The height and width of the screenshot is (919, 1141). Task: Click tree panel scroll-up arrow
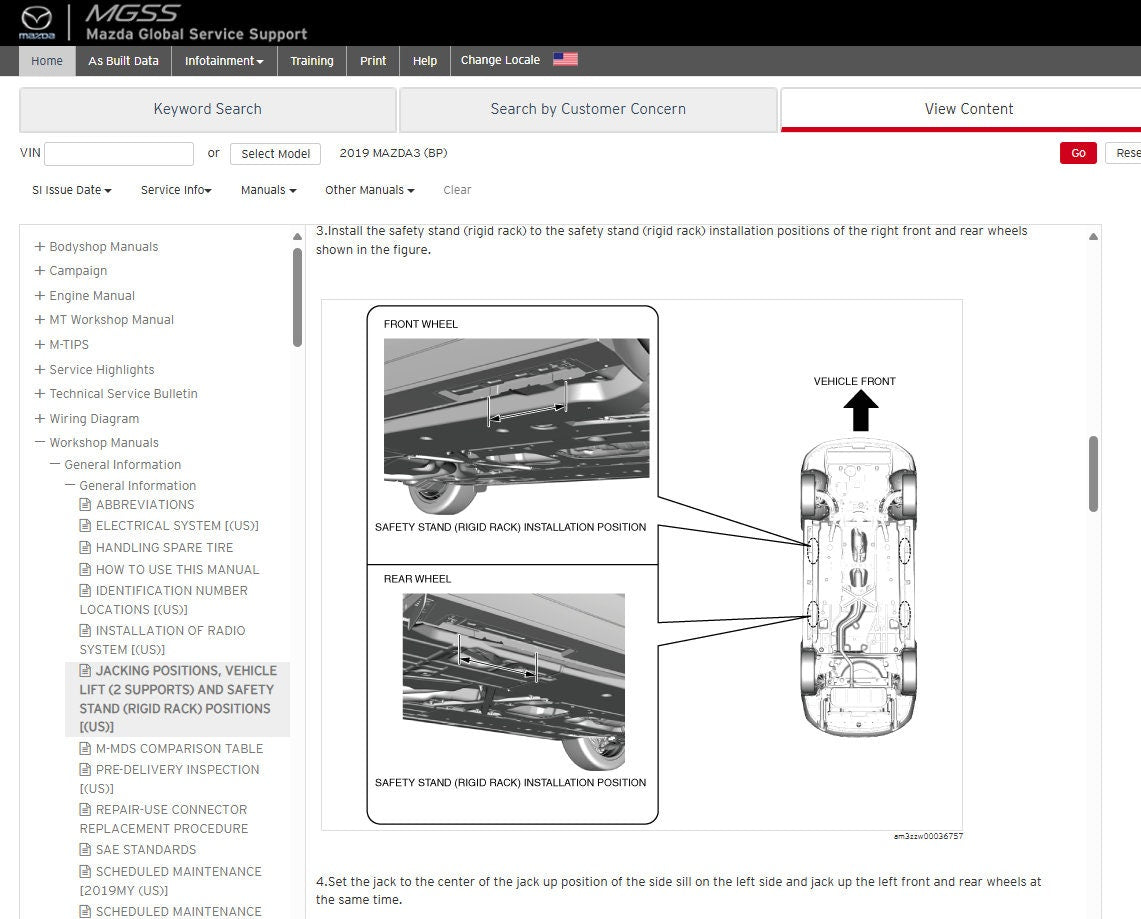pyautogui.click(x=297, y=236)
